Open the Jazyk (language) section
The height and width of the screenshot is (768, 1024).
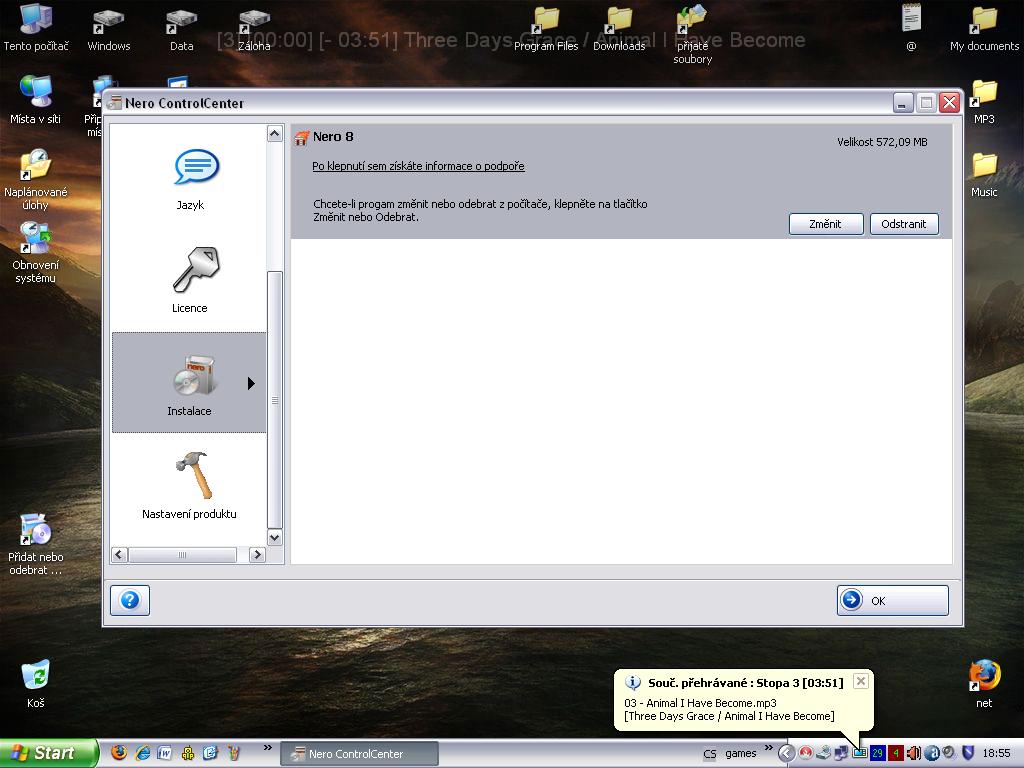coord(189,180)
